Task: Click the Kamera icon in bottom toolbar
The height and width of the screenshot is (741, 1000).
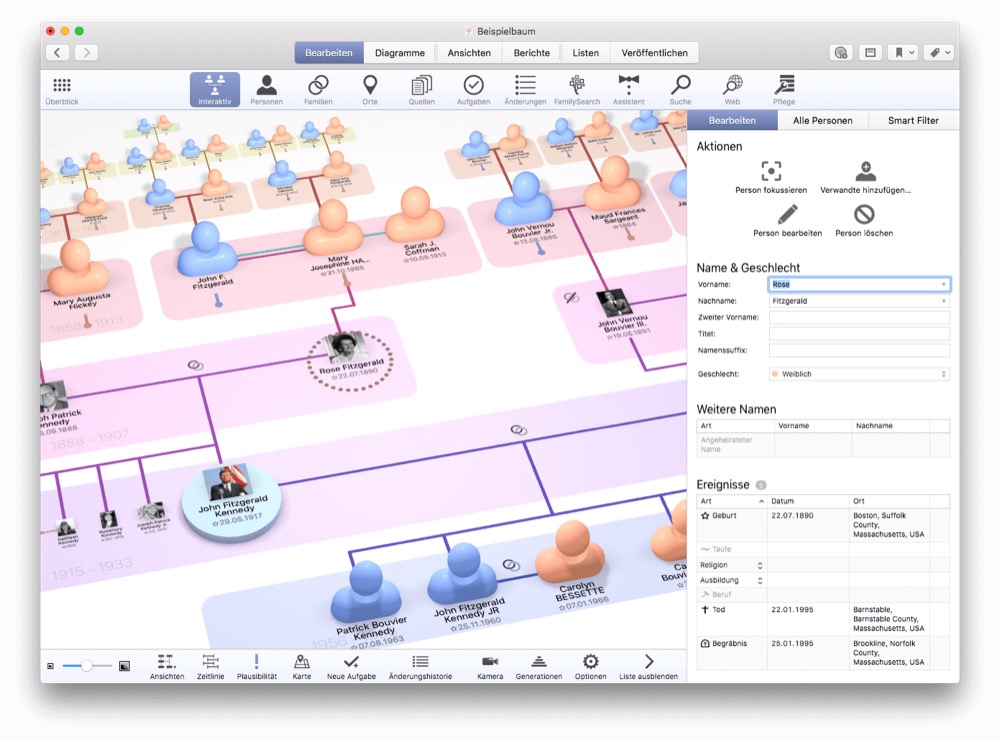Action: click(490, 666)
